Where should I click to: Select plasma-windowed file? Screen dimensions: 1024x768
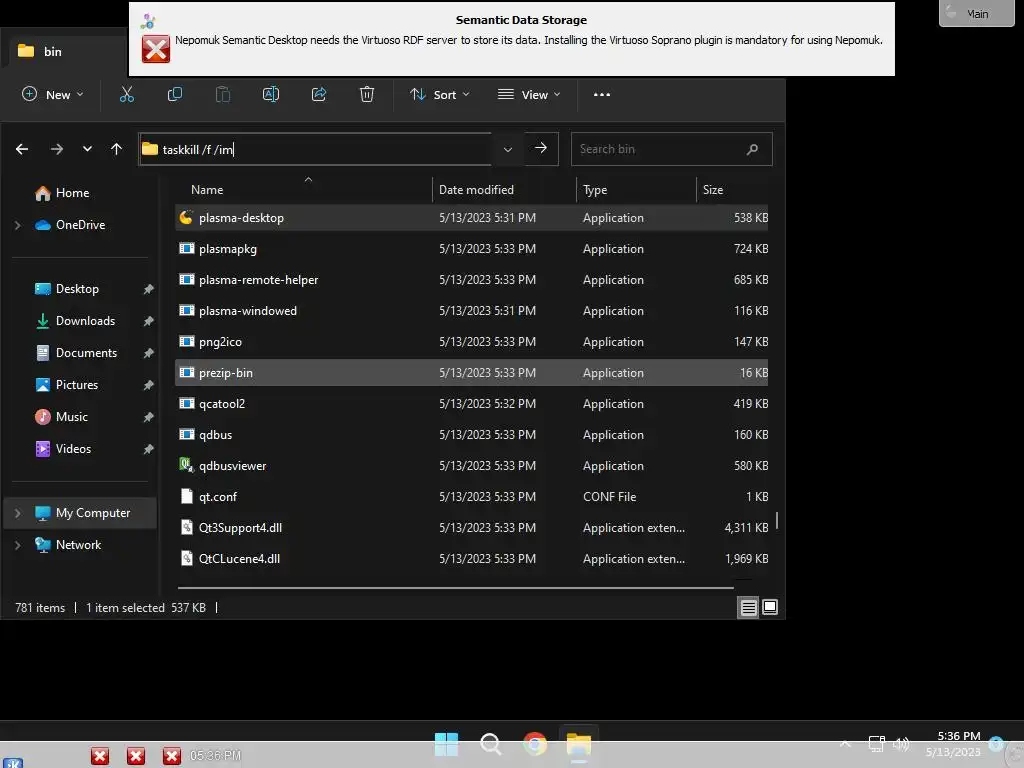472,311
